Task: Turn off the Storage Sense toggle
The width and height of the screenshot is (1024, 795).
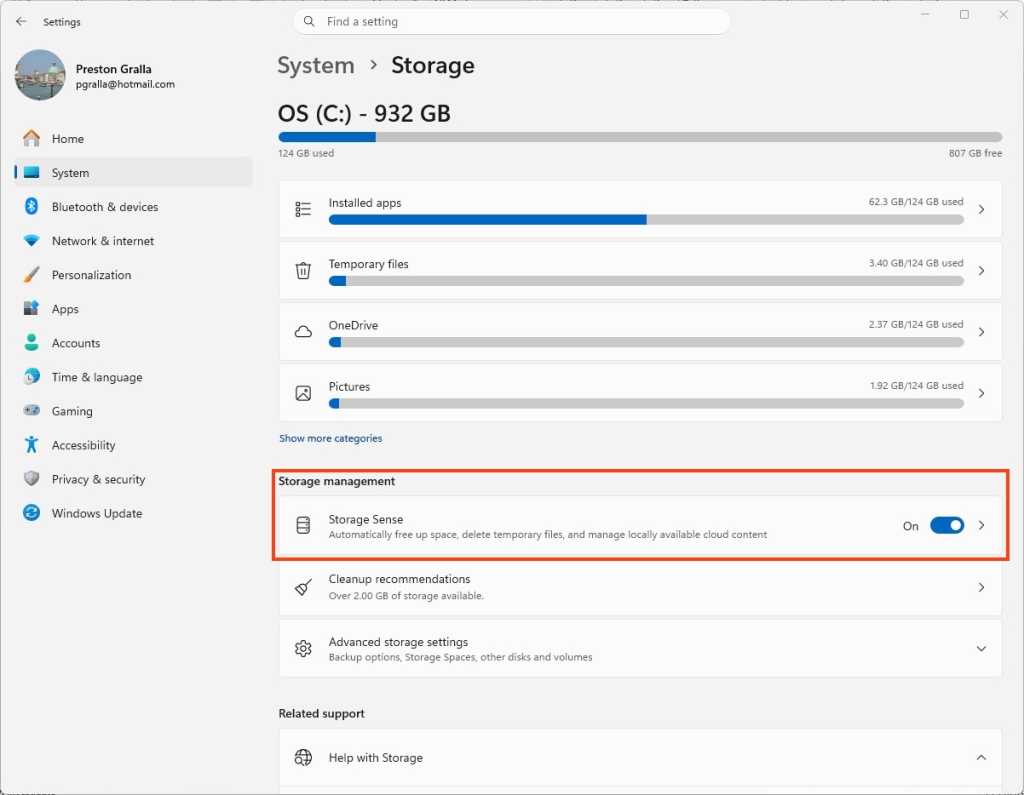Action: tap(946, 525)
